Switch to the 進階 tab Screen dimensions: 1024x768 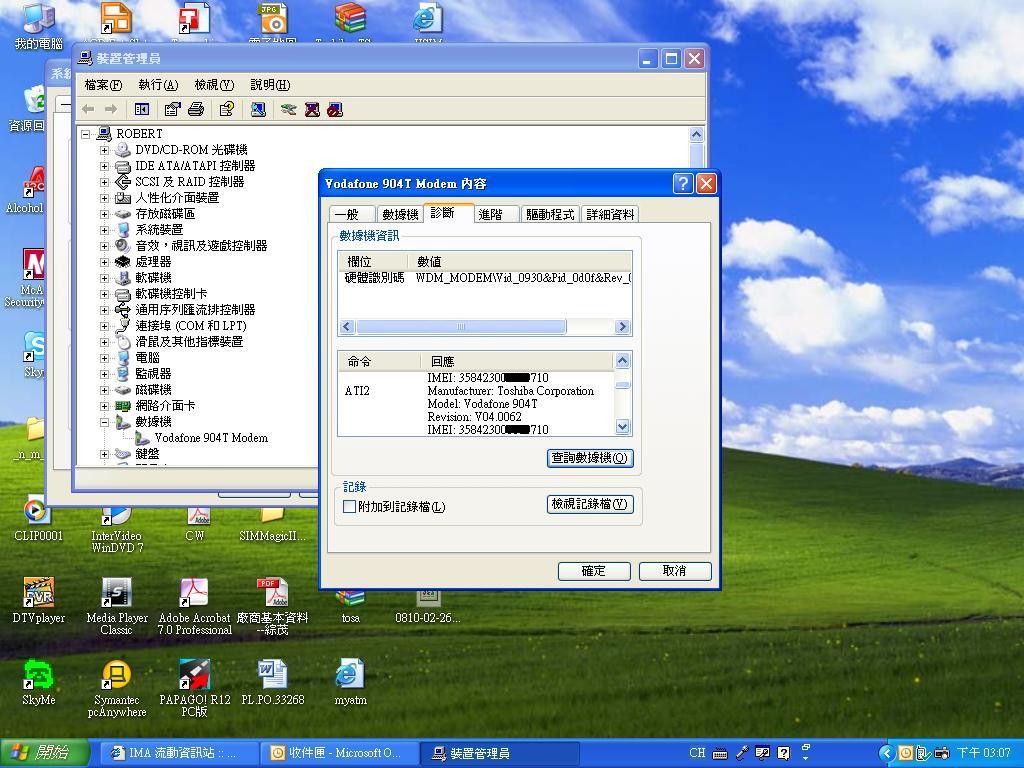pos(490,214)
